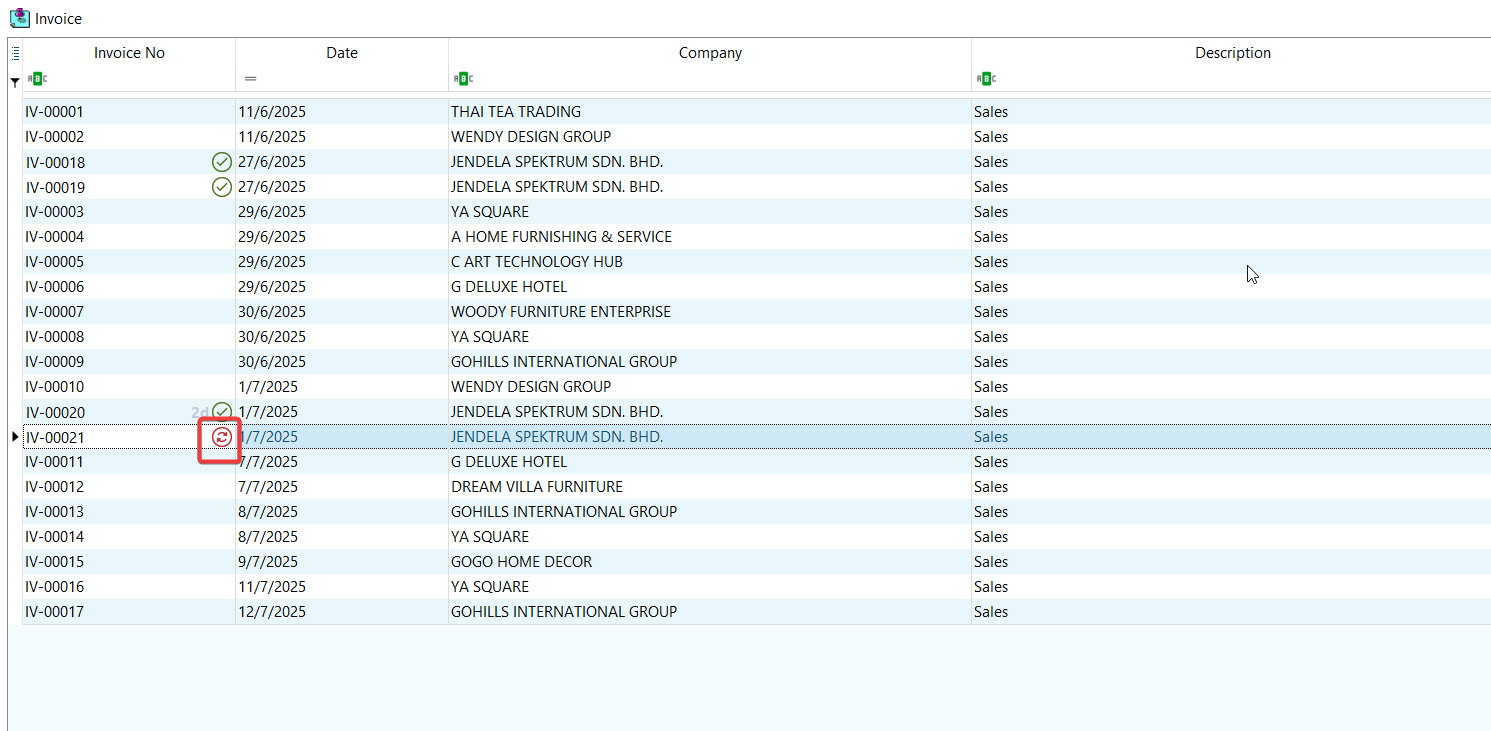Sort by the Invoice No column header
Image resolution: width=1491 pixels, height=731 pixels.
click(x=129, y=53)
